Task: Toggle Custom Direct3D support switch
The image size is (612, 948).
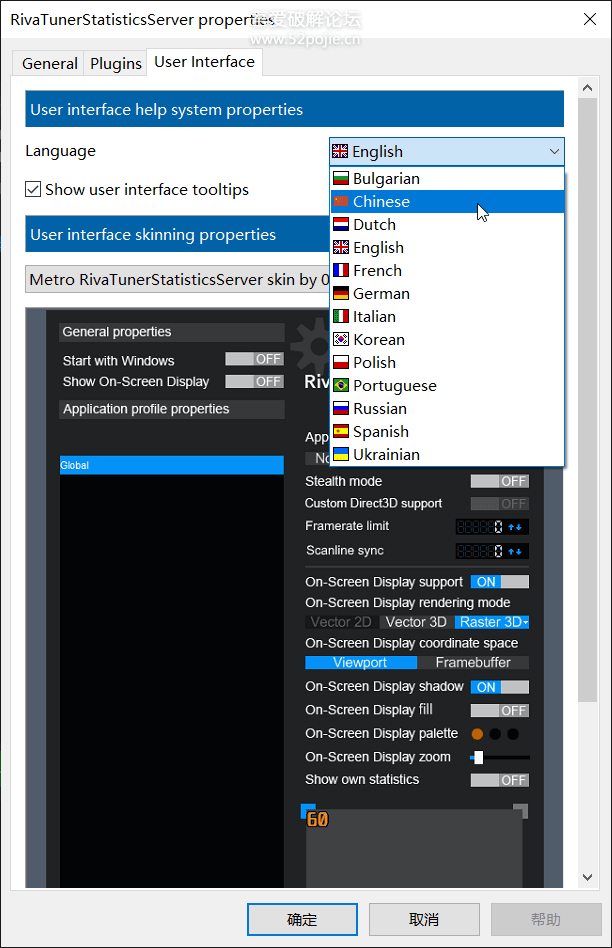Action: pos(500,504)
